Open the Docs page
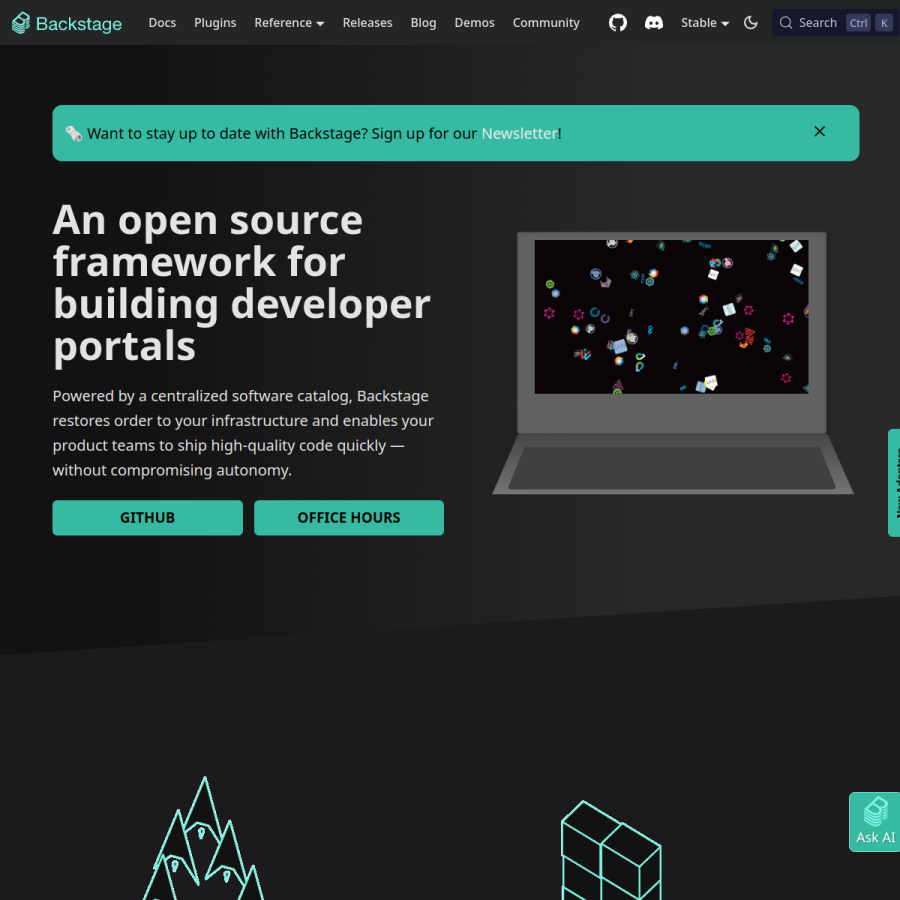 click(162, 22)
